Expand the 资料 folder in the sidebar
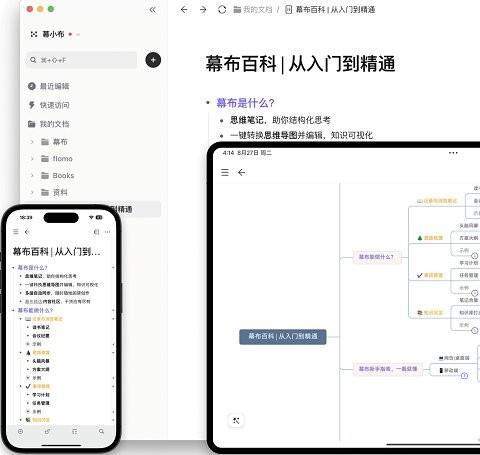Viewport: 480px width, 455px height. (32, 192)
